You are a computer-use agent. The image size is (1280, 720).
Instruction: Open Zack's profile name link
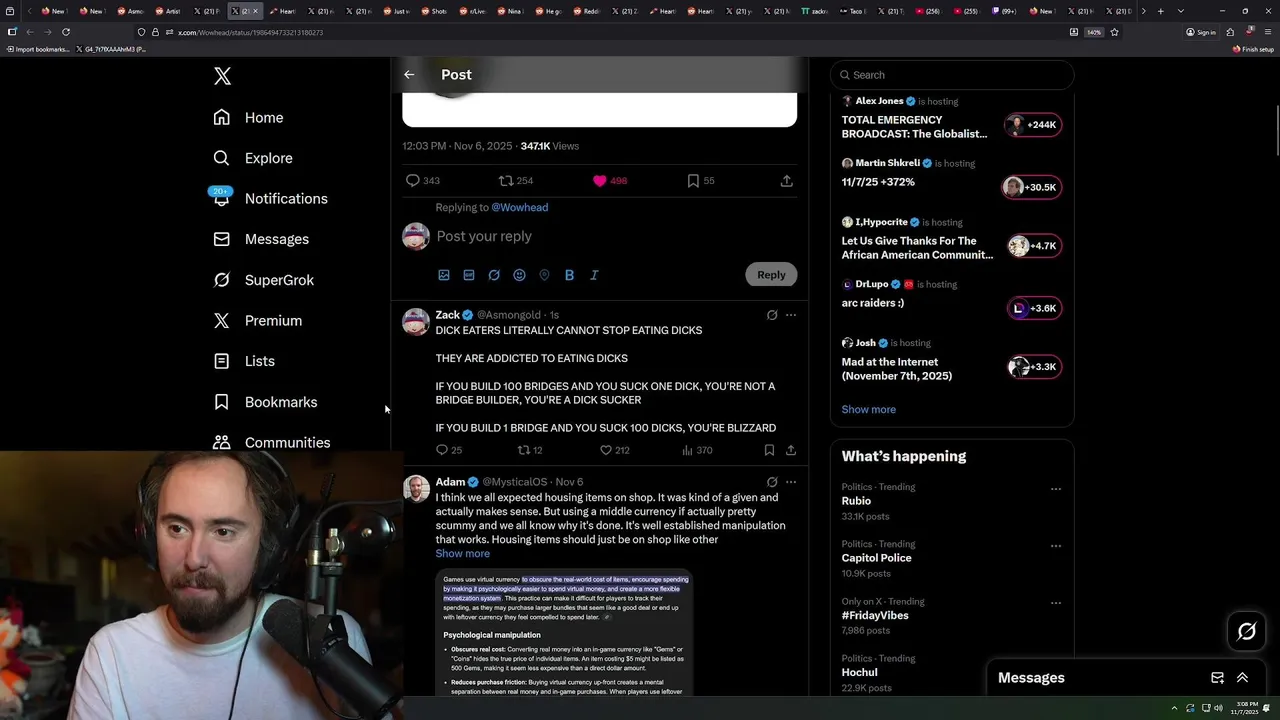pyautogui.click(x=447, y=315)
